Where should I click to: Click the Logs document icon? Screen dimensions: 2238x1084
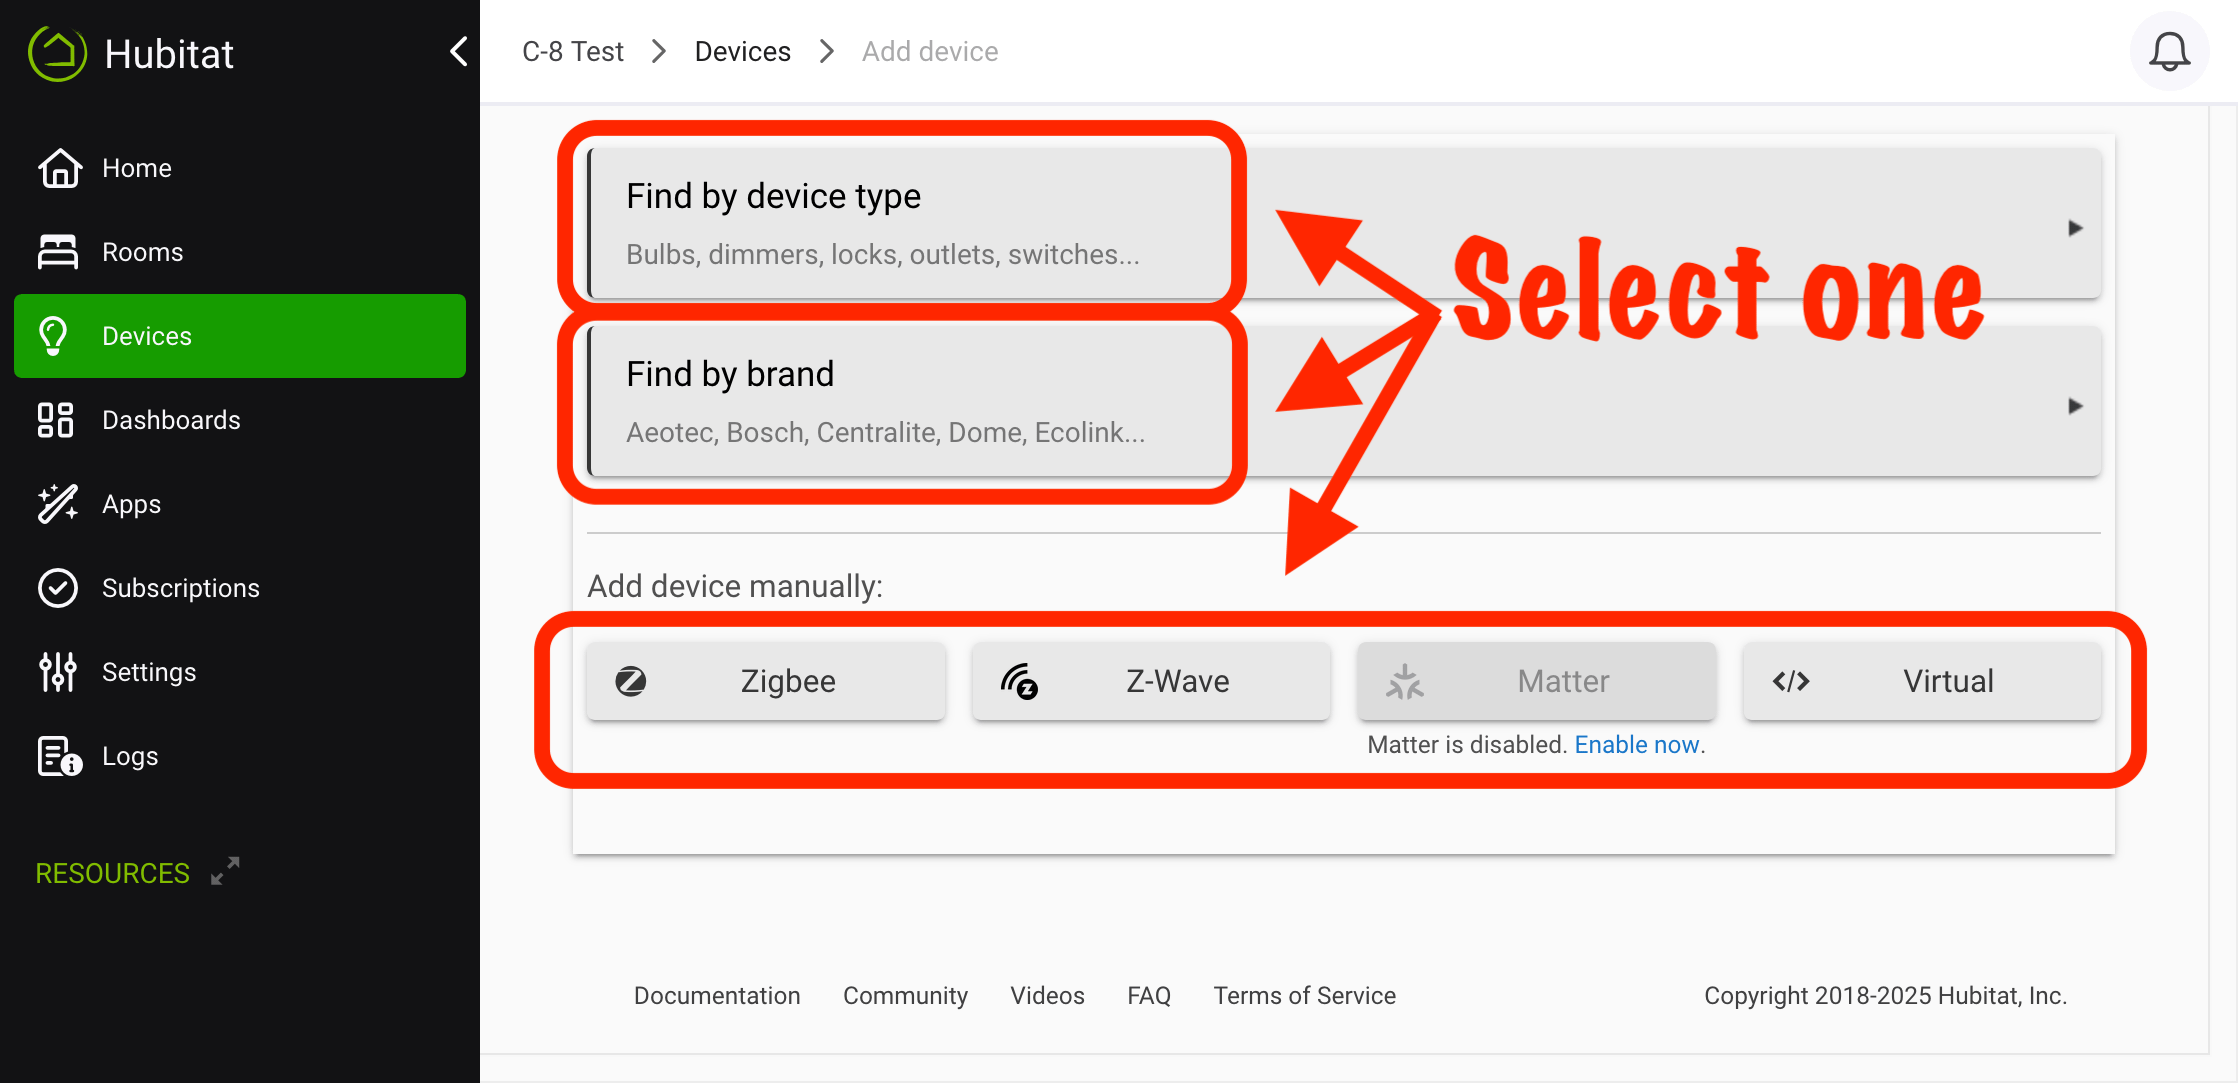[59, 756]
